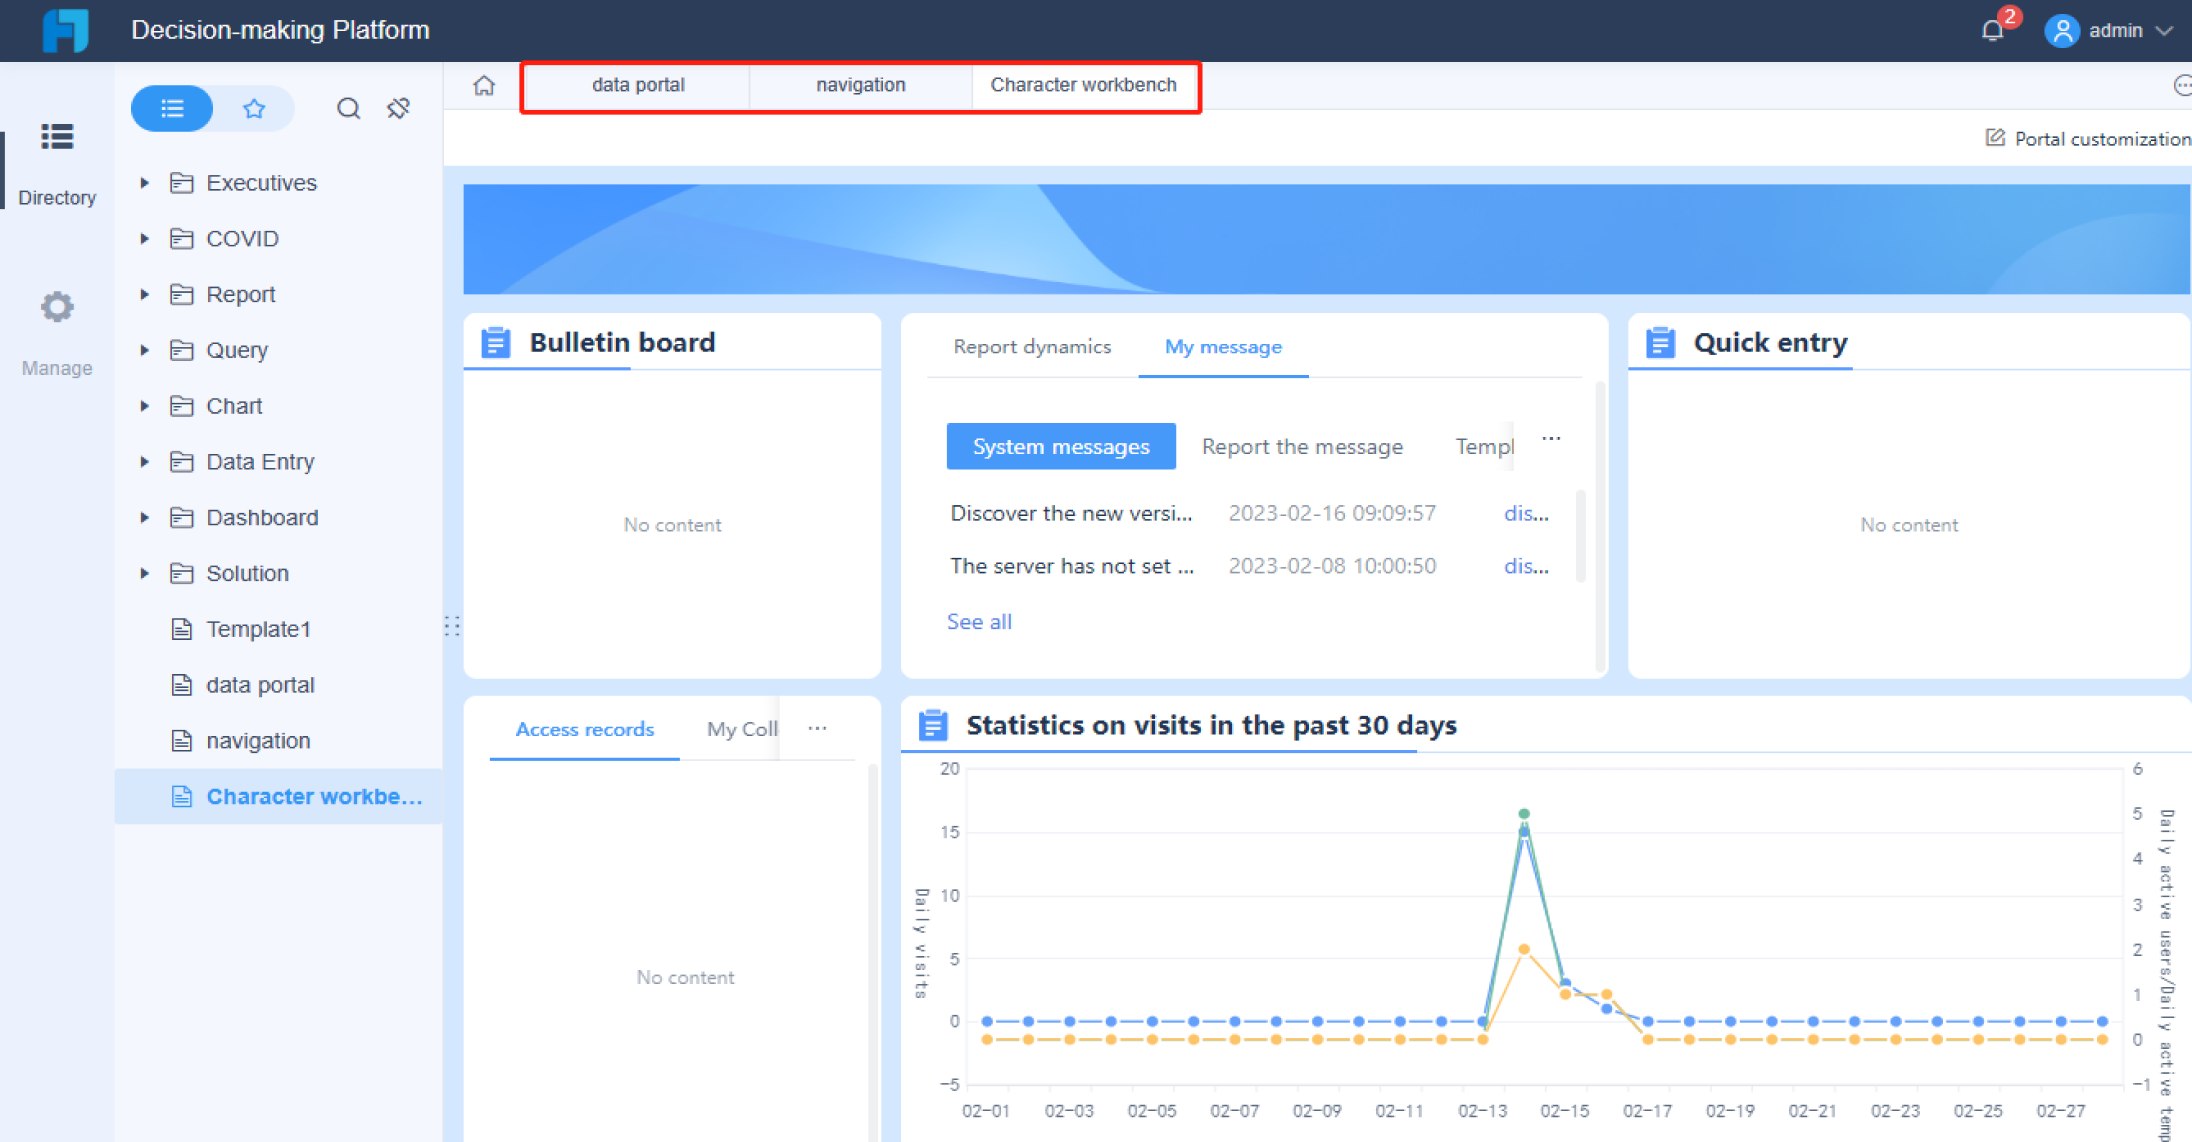Toggle directory list view in the sidebar

click(171, 107)
